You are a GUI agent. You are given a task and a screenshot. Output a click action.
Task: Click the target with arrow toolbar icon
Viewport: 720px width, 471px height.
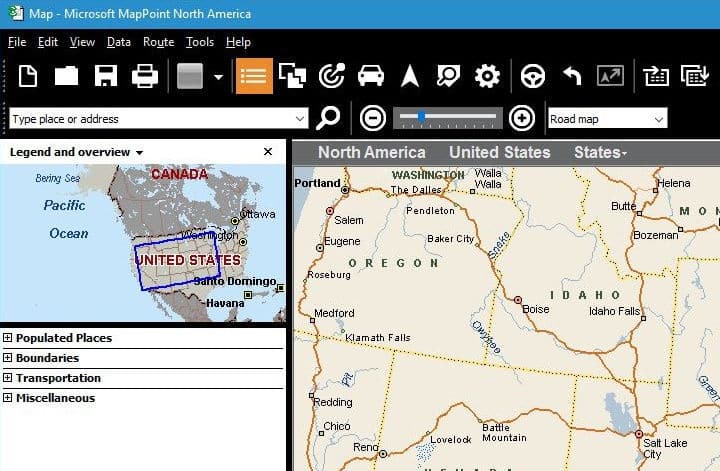point(332,76)
